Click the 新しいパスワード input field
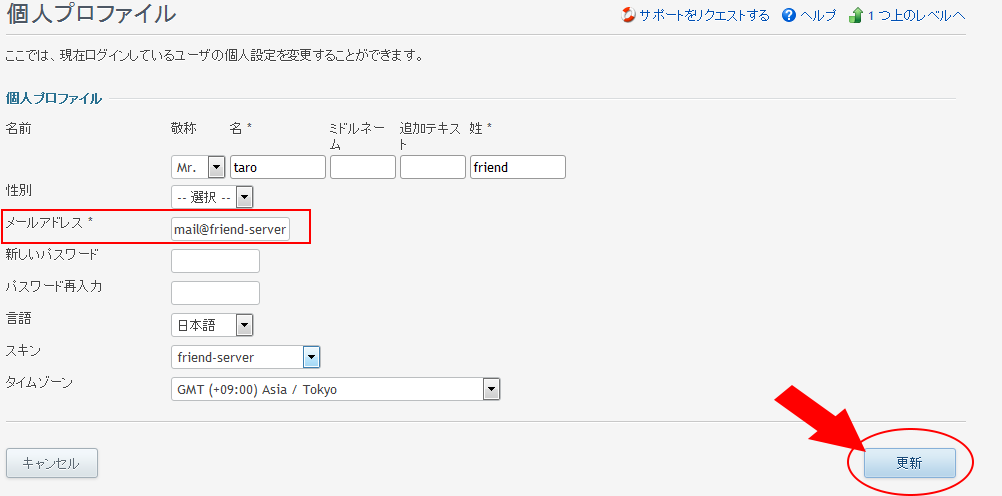Viewport: 1002px width, 496px height. tap(215, 261)
